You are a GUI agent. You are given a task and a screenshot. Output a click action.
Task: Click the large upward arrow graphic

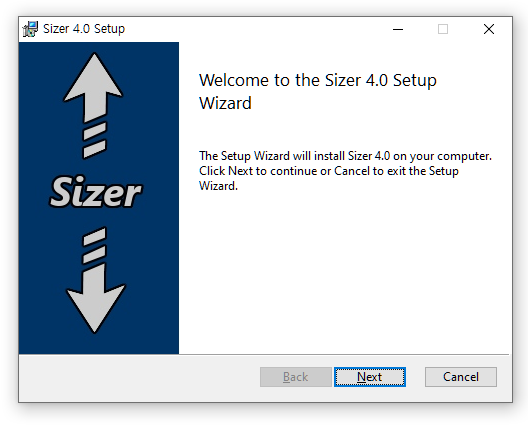(x=93, y=87)
